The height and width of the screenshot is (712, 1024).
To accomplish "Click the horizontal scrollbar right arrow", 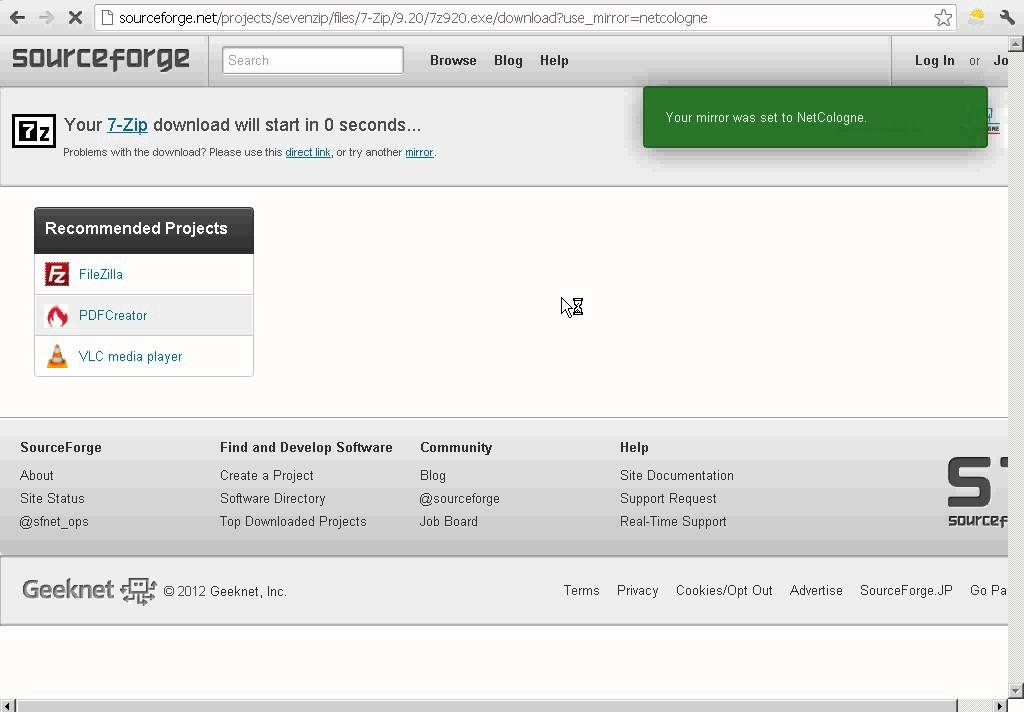I will click(x=1000, y=705).
